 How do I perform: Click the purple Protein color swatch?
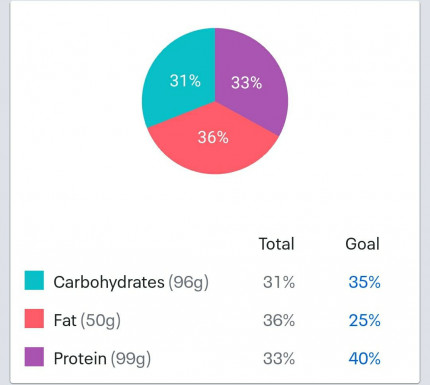[x=34, y=357]
